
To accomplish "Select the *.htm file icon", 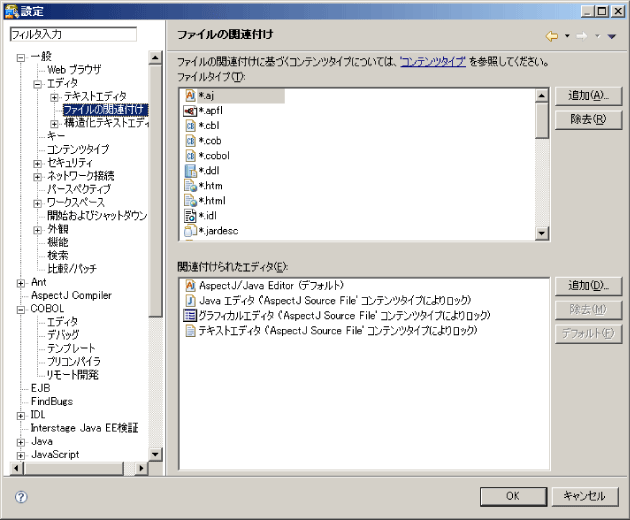I will (x=190, y=186).
